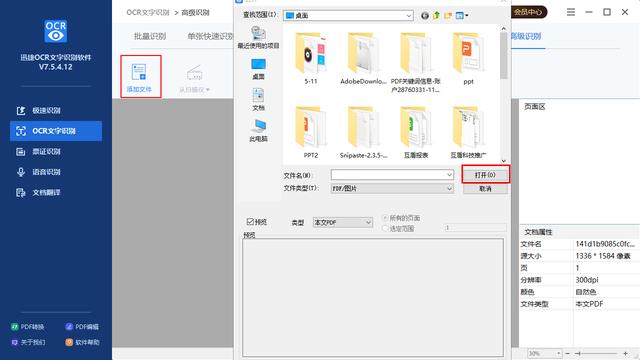Select the 所有的页面 radio button
This screenshot has width=640, height=360.
[385, 218]
